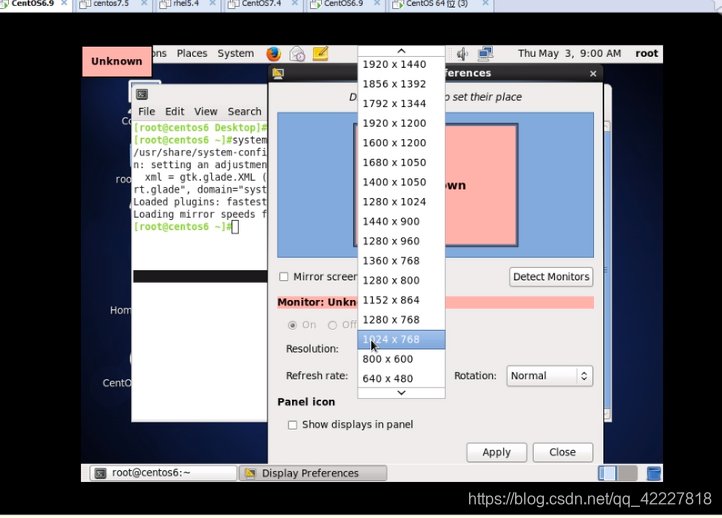The image size is (722, 518).
Task: Open the root user menu
Action: (646, 53)
